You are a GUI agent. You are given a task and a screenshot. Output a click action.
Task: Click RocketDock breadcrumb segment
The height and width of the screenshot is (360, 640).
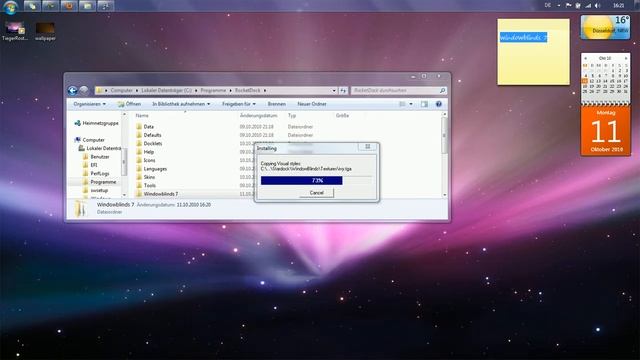tap(248, 90)
